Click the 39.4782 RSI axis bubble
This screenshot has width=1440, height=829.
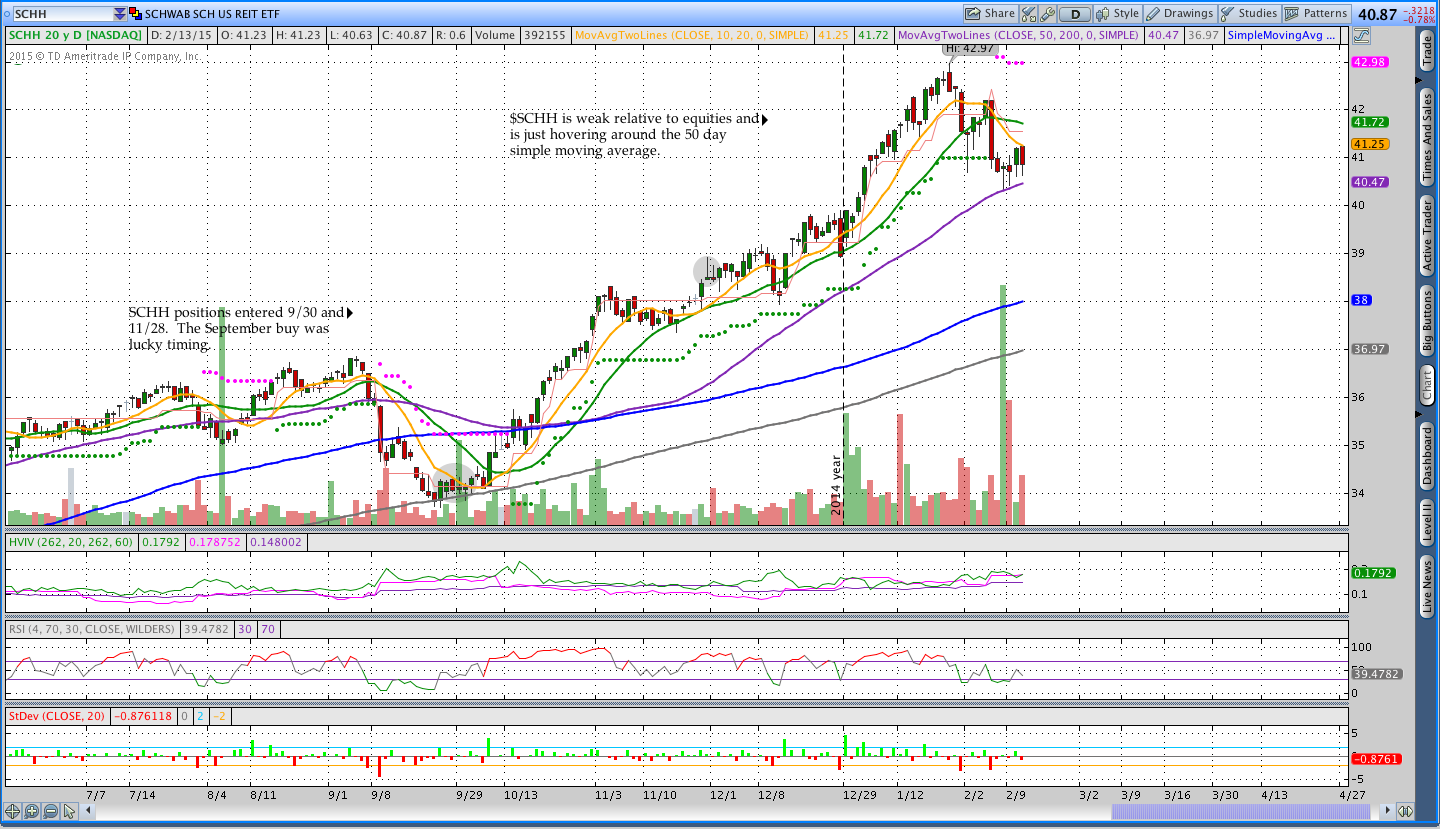click(x=1375, y=673)
